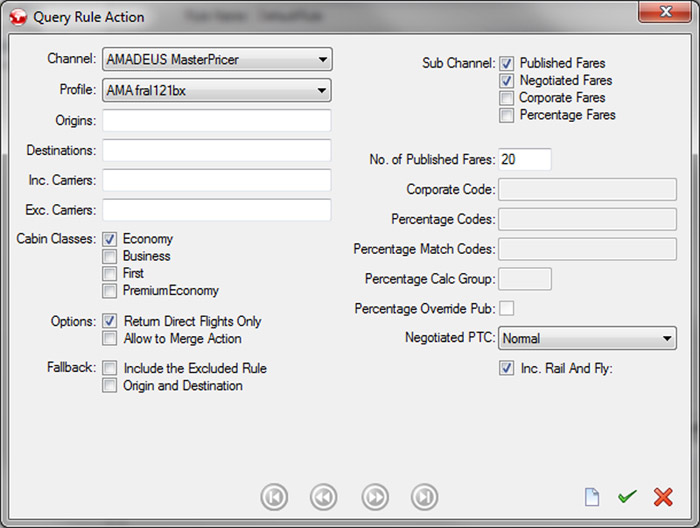Click the Fallback label
The image size is (700, 528).
point(71,367)
